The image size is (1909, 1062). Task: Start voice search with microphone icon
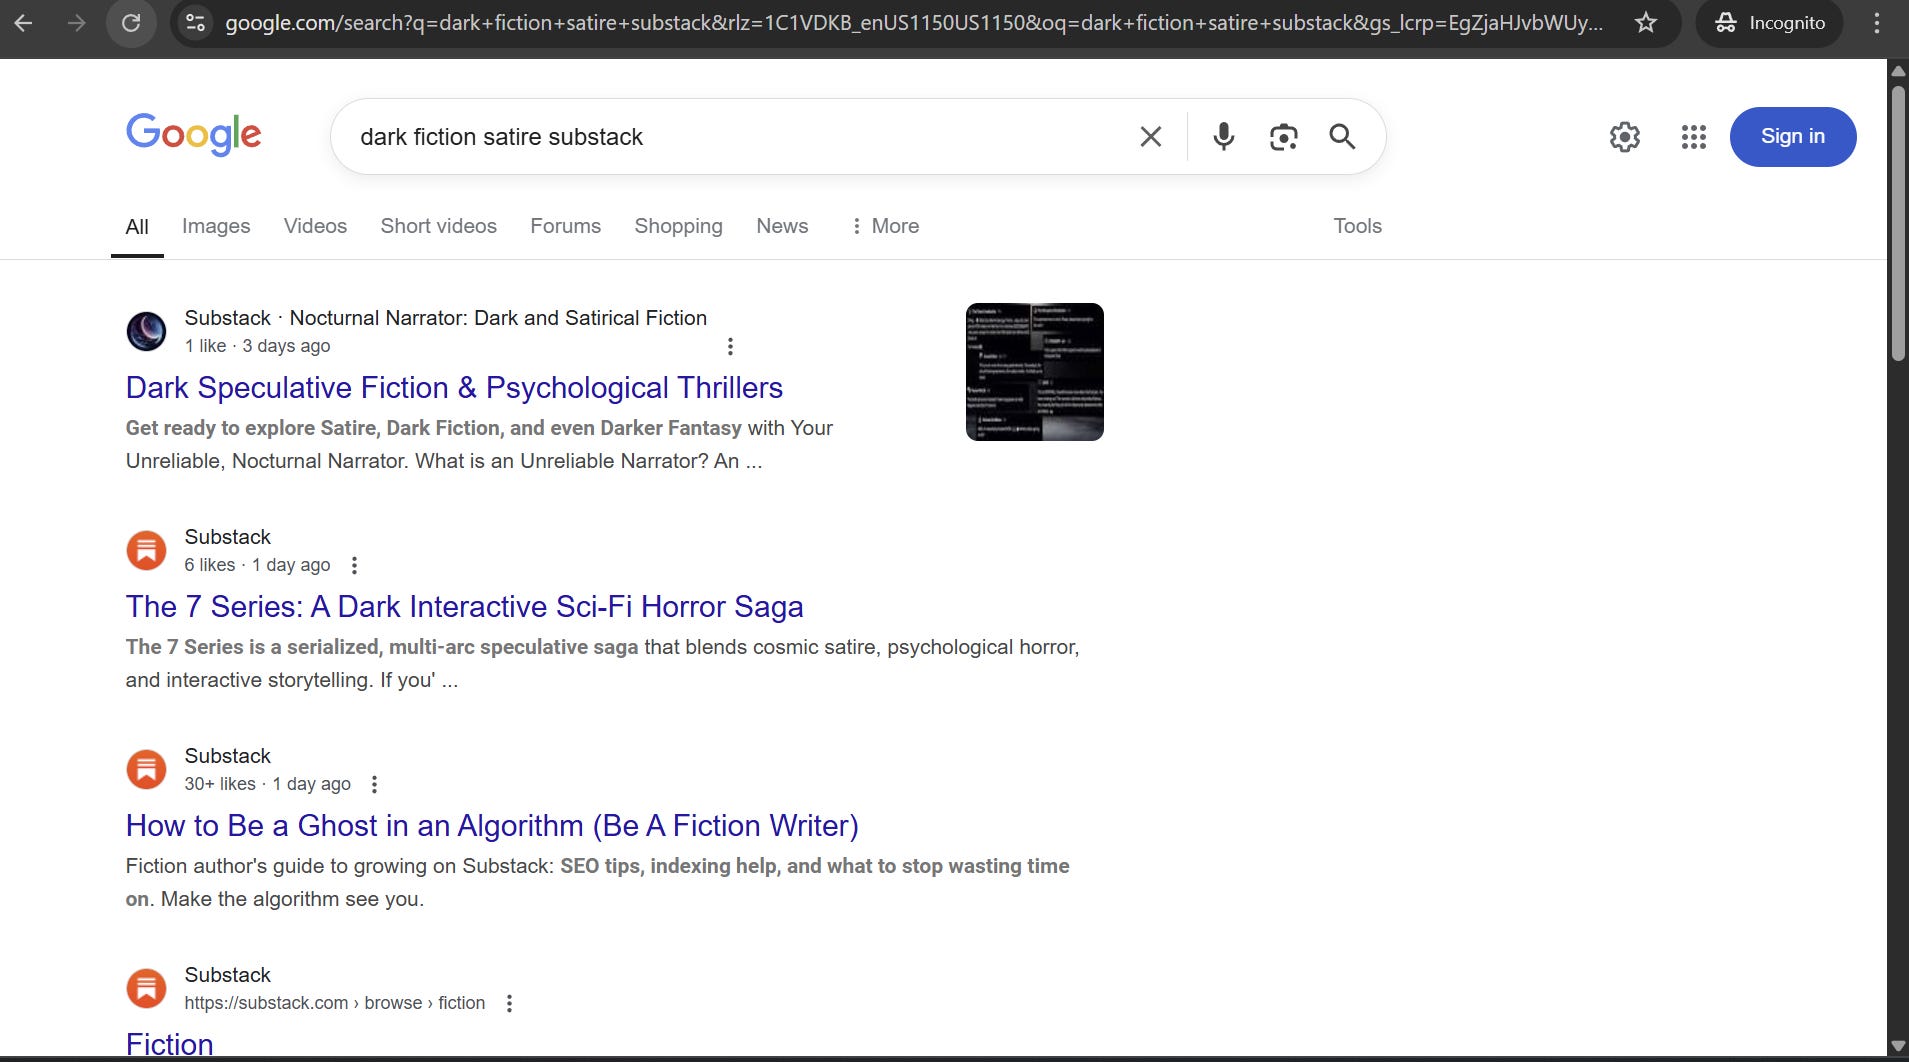1223,136
